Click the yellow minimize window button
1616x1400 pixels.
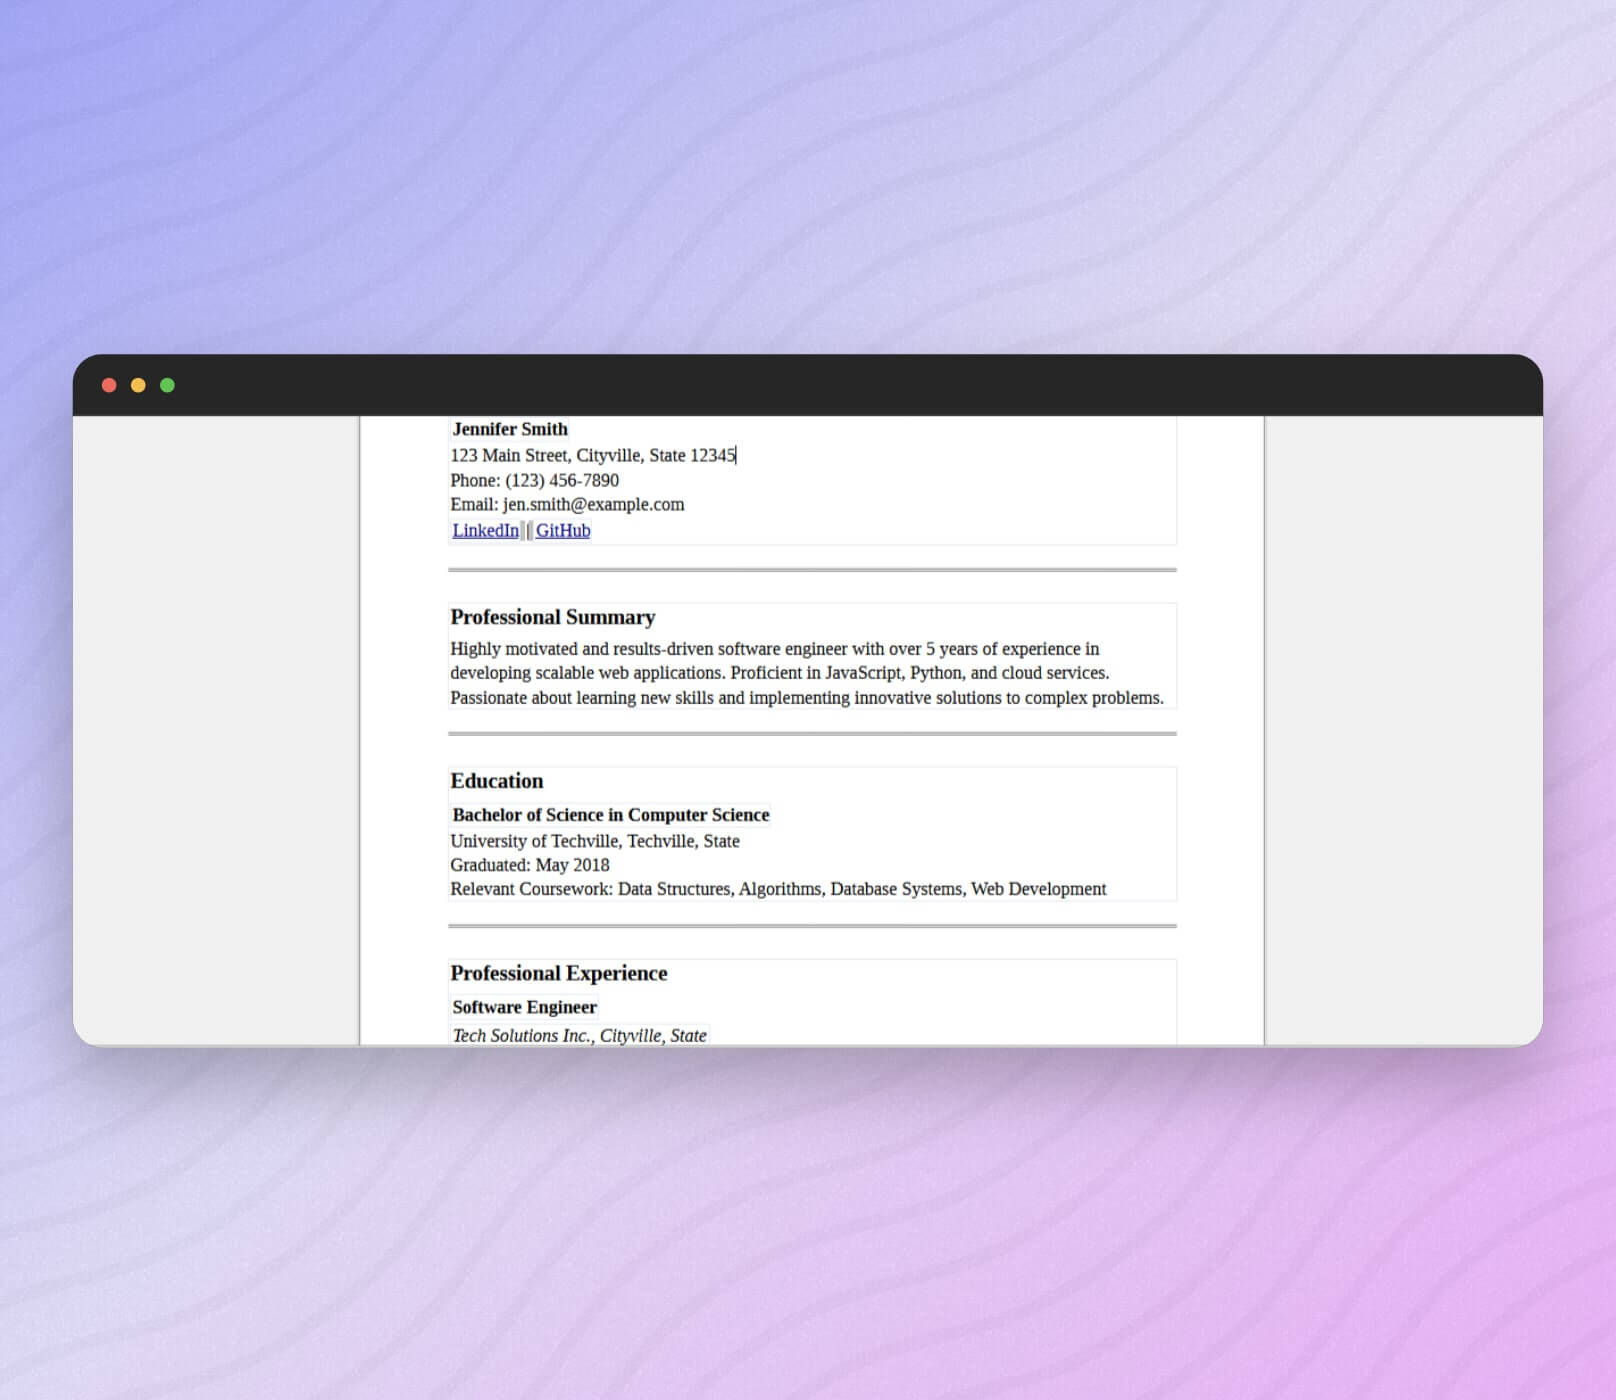tap(138, 385)
